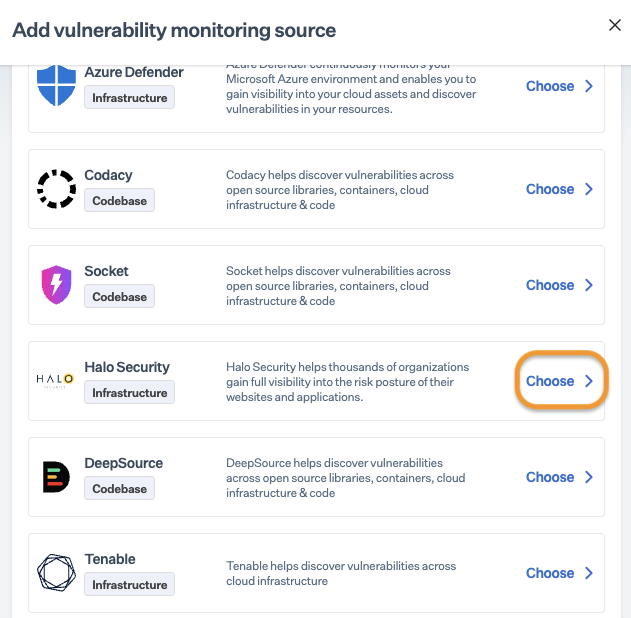
Task: Choose Azure Defender as source
Action: pyautogui.click(x=559, y=86)
